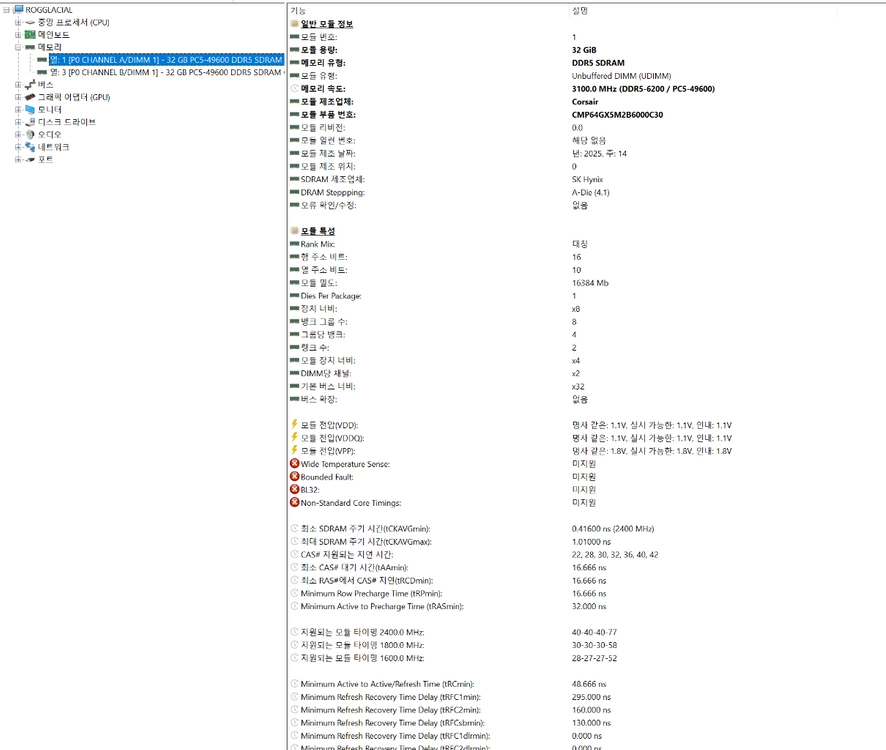Expand the 중앙 프로세서 (CPU) node
This screenshot has width=886, height=750.
click(x=18, y=23)
